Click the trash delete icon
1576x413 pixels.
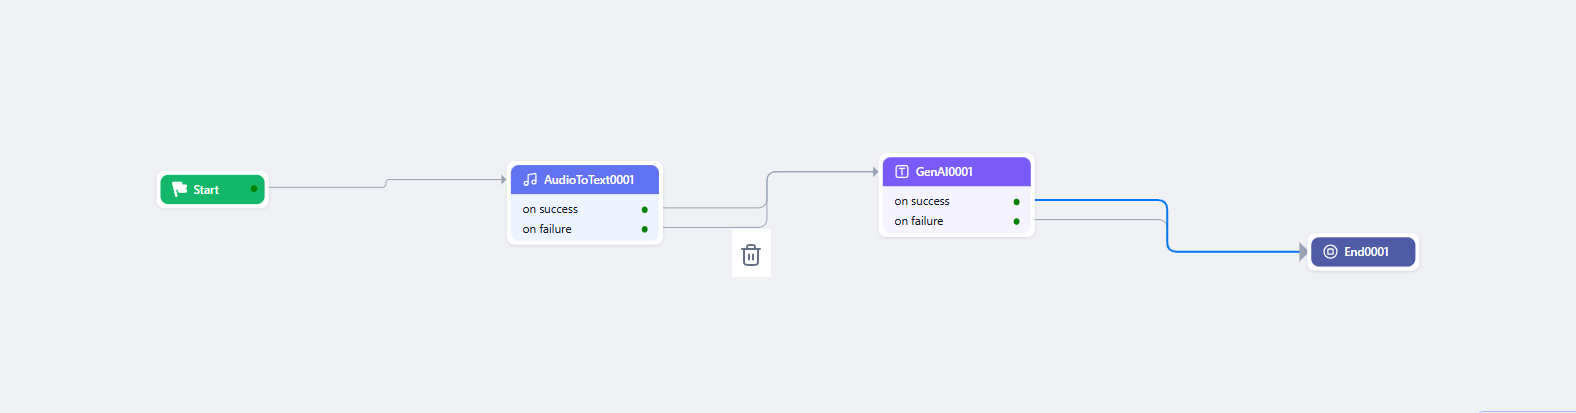tap(751, 255)
